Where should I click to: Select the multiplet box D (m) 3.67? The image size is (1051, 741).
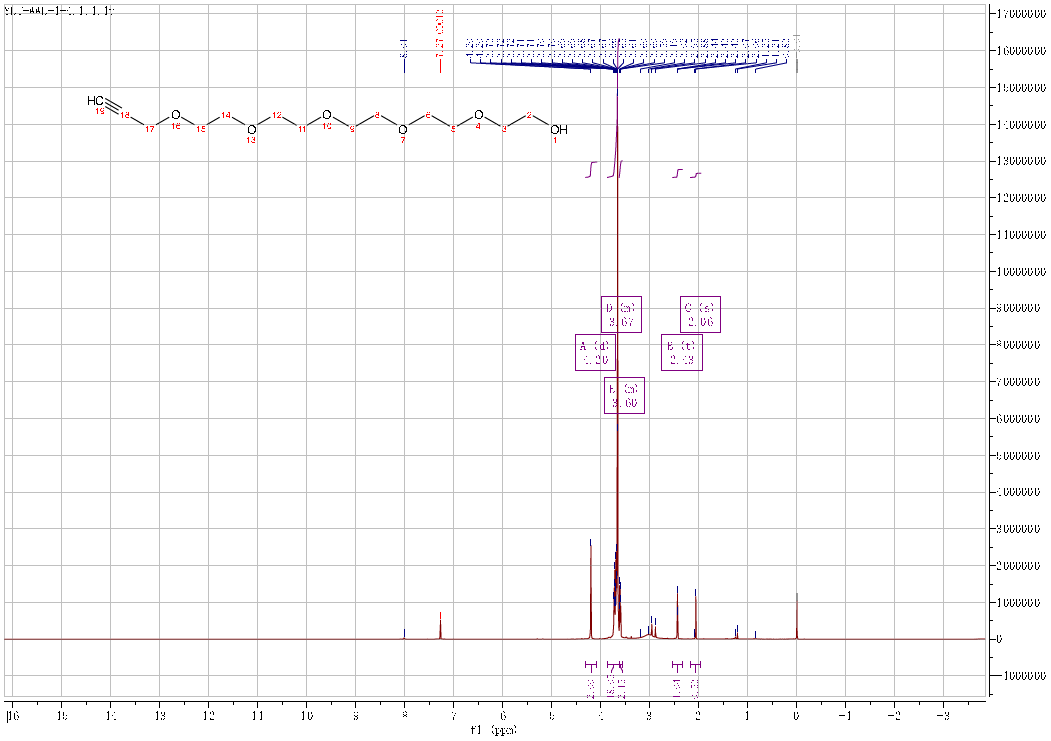621,314
